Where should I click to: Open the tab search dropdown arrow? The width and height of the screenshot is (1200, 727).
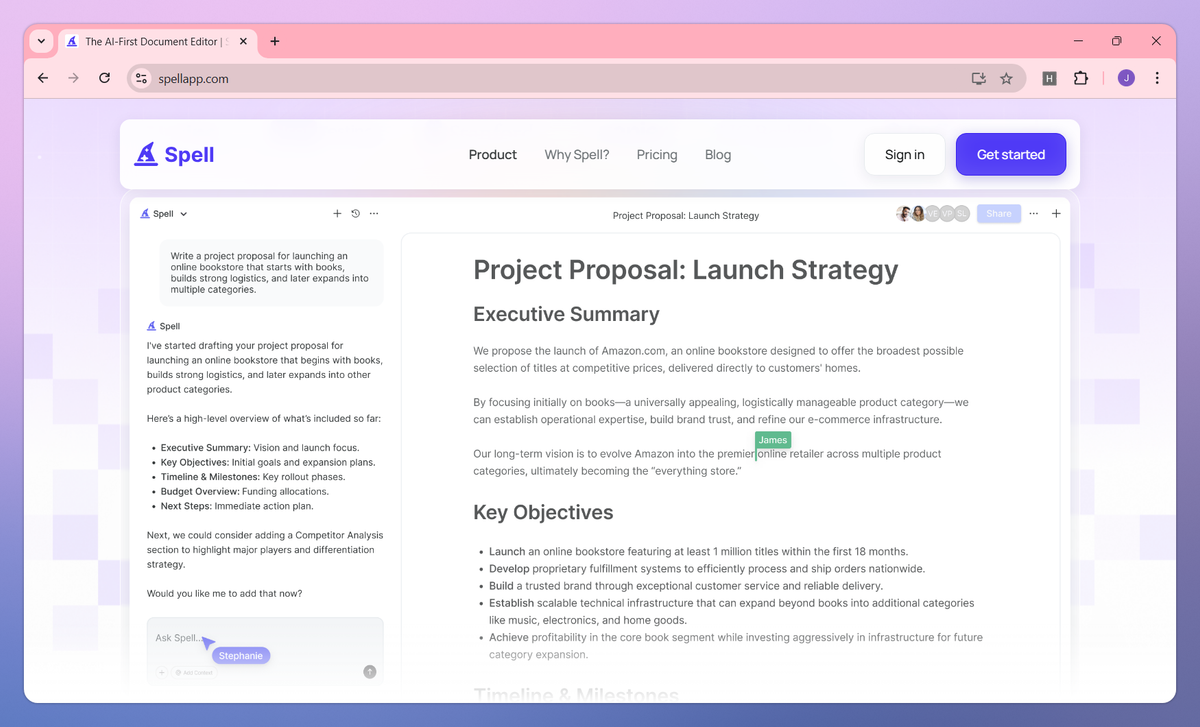click(x=41, y=41)
